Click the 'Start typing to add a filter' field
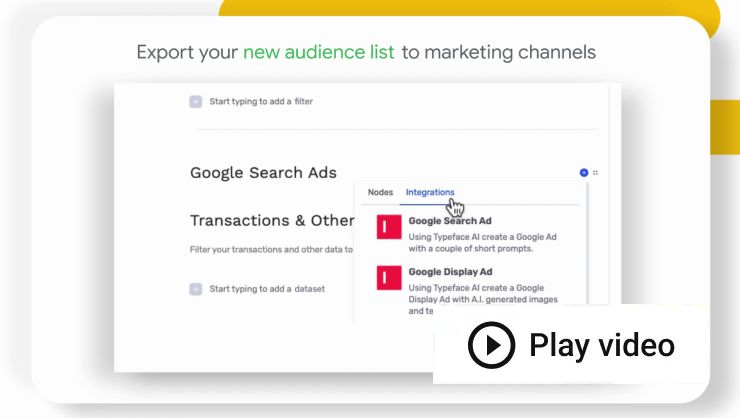 261,101
